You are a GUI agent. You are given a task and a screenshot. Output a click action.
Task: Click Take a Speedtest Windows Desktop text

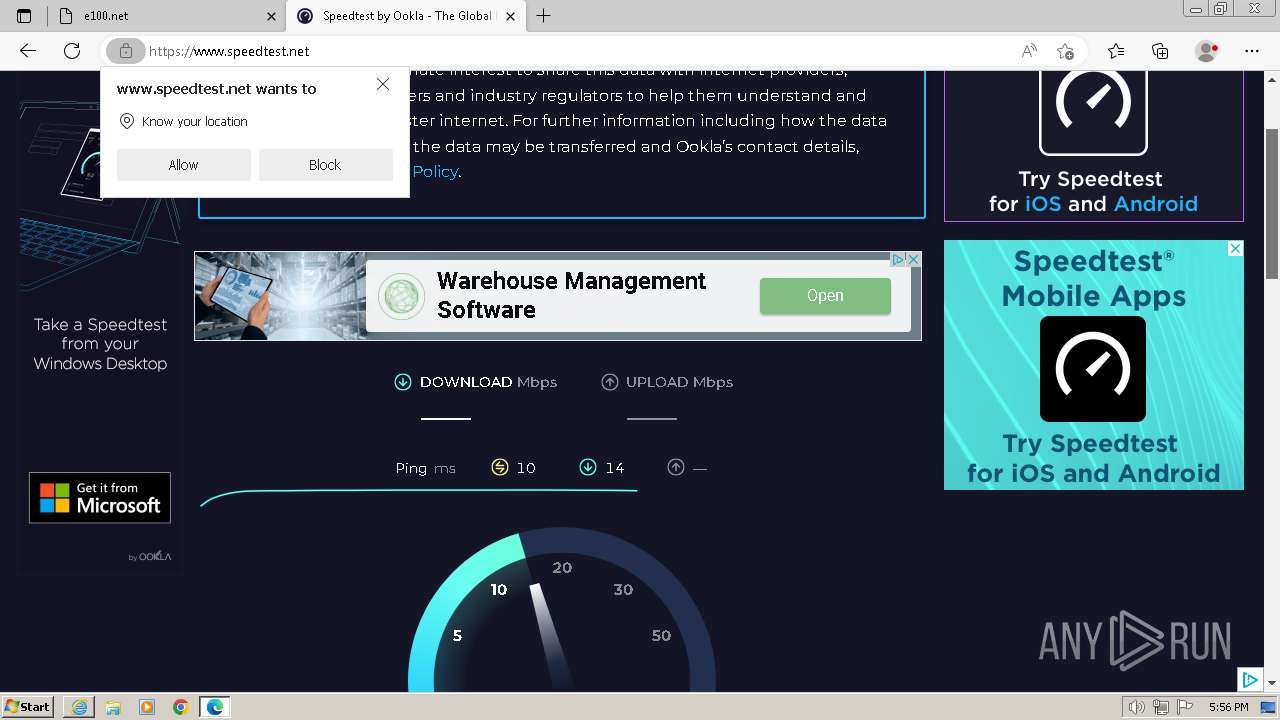[100, 344]
